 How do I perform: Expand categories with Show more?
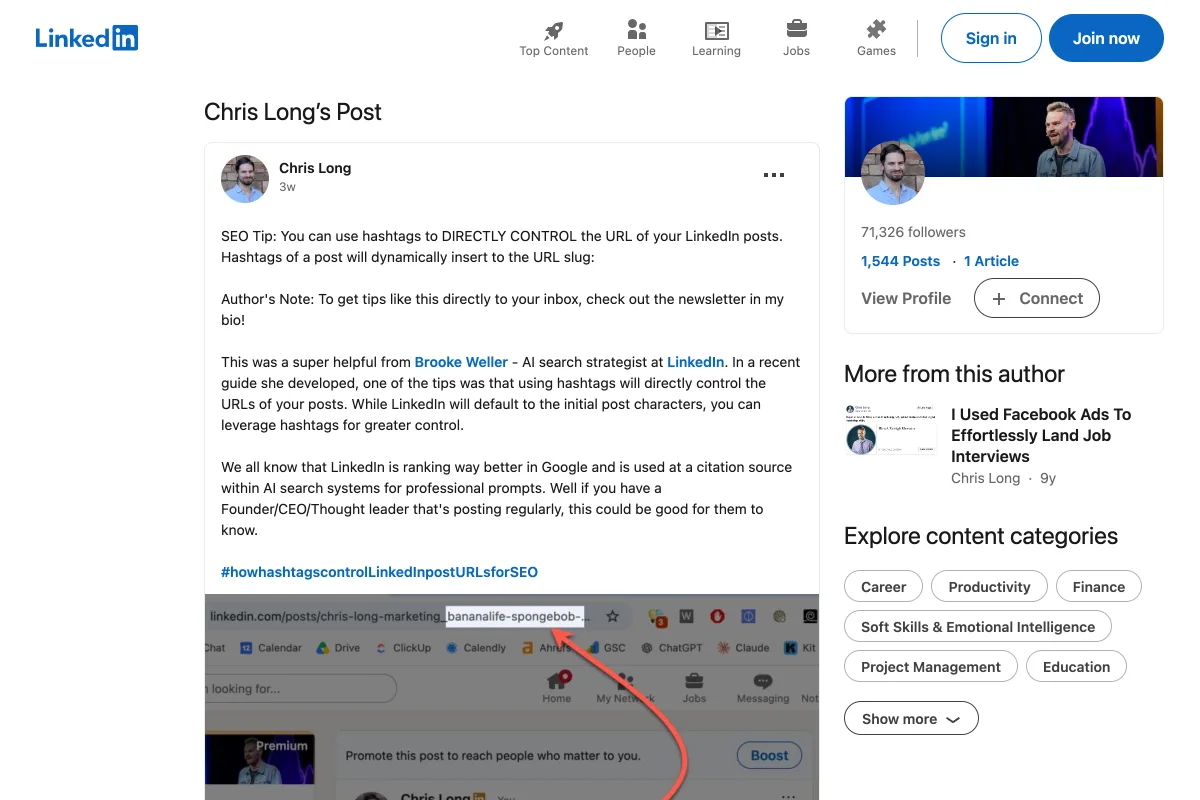coord(911,719)
